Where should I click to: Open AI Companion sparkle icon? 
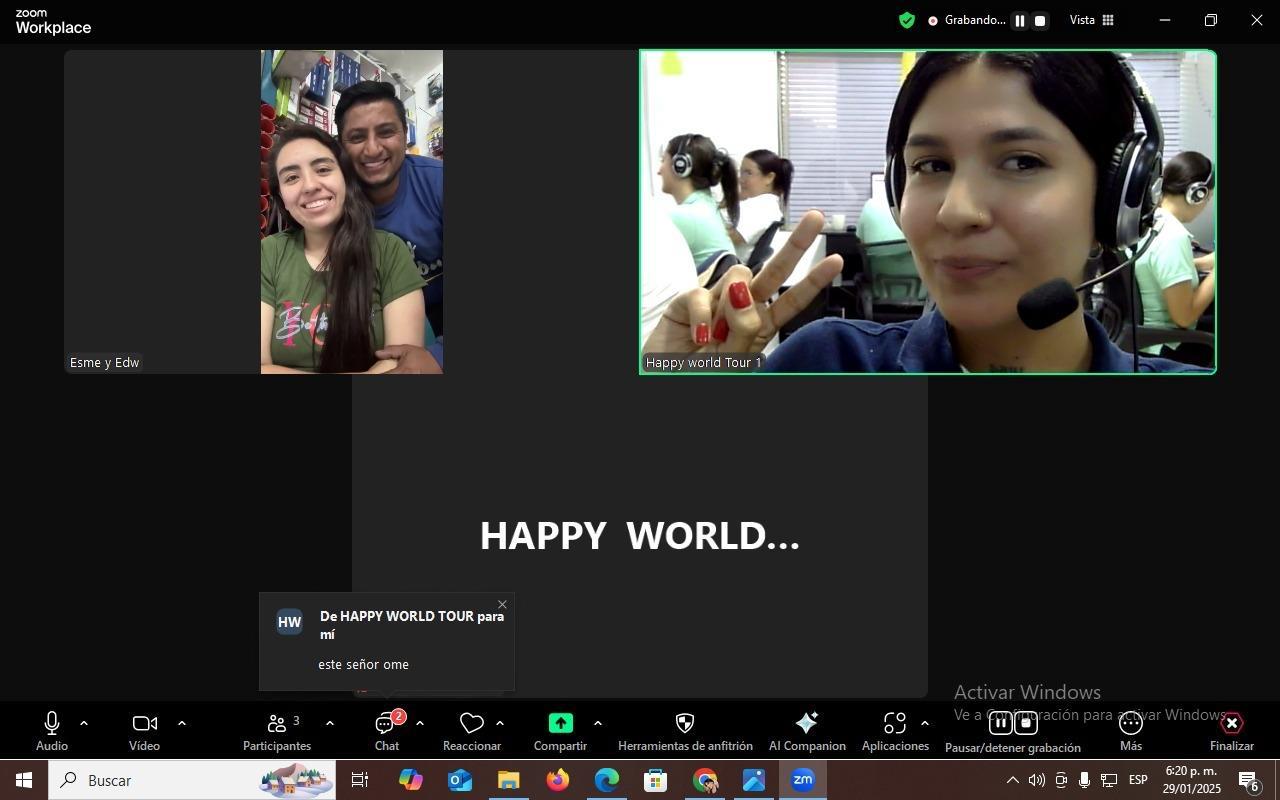[807, 731]
